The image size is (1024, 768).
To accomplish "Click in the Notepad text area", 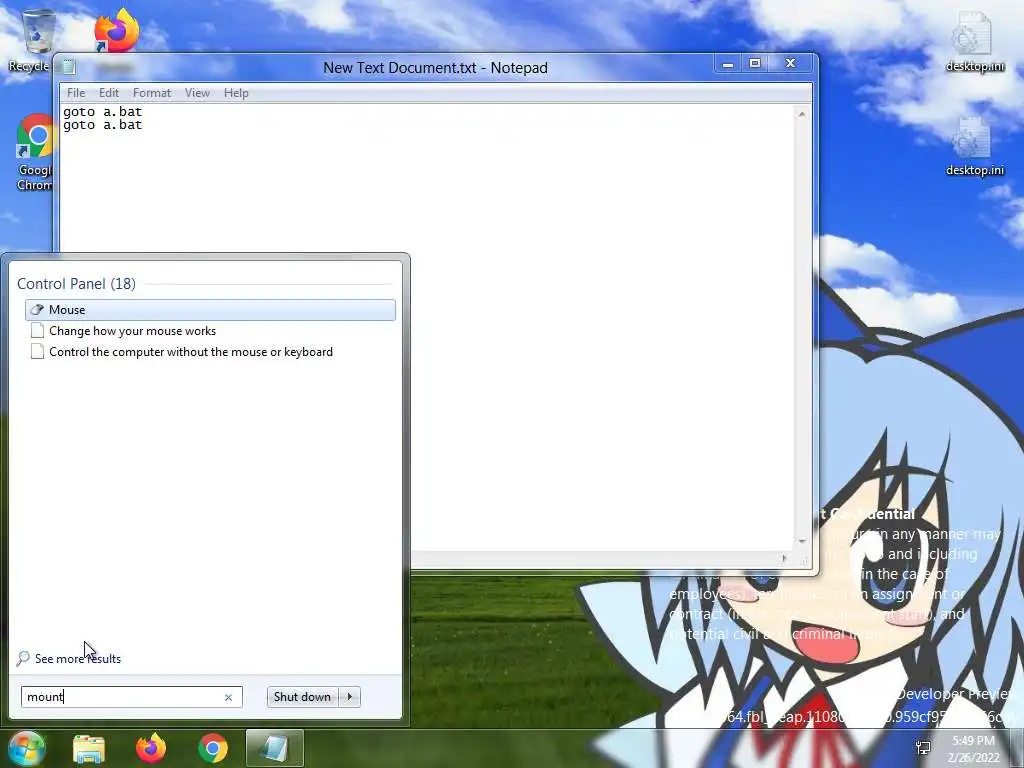I will pyautogui.click(x=428, y=327).
